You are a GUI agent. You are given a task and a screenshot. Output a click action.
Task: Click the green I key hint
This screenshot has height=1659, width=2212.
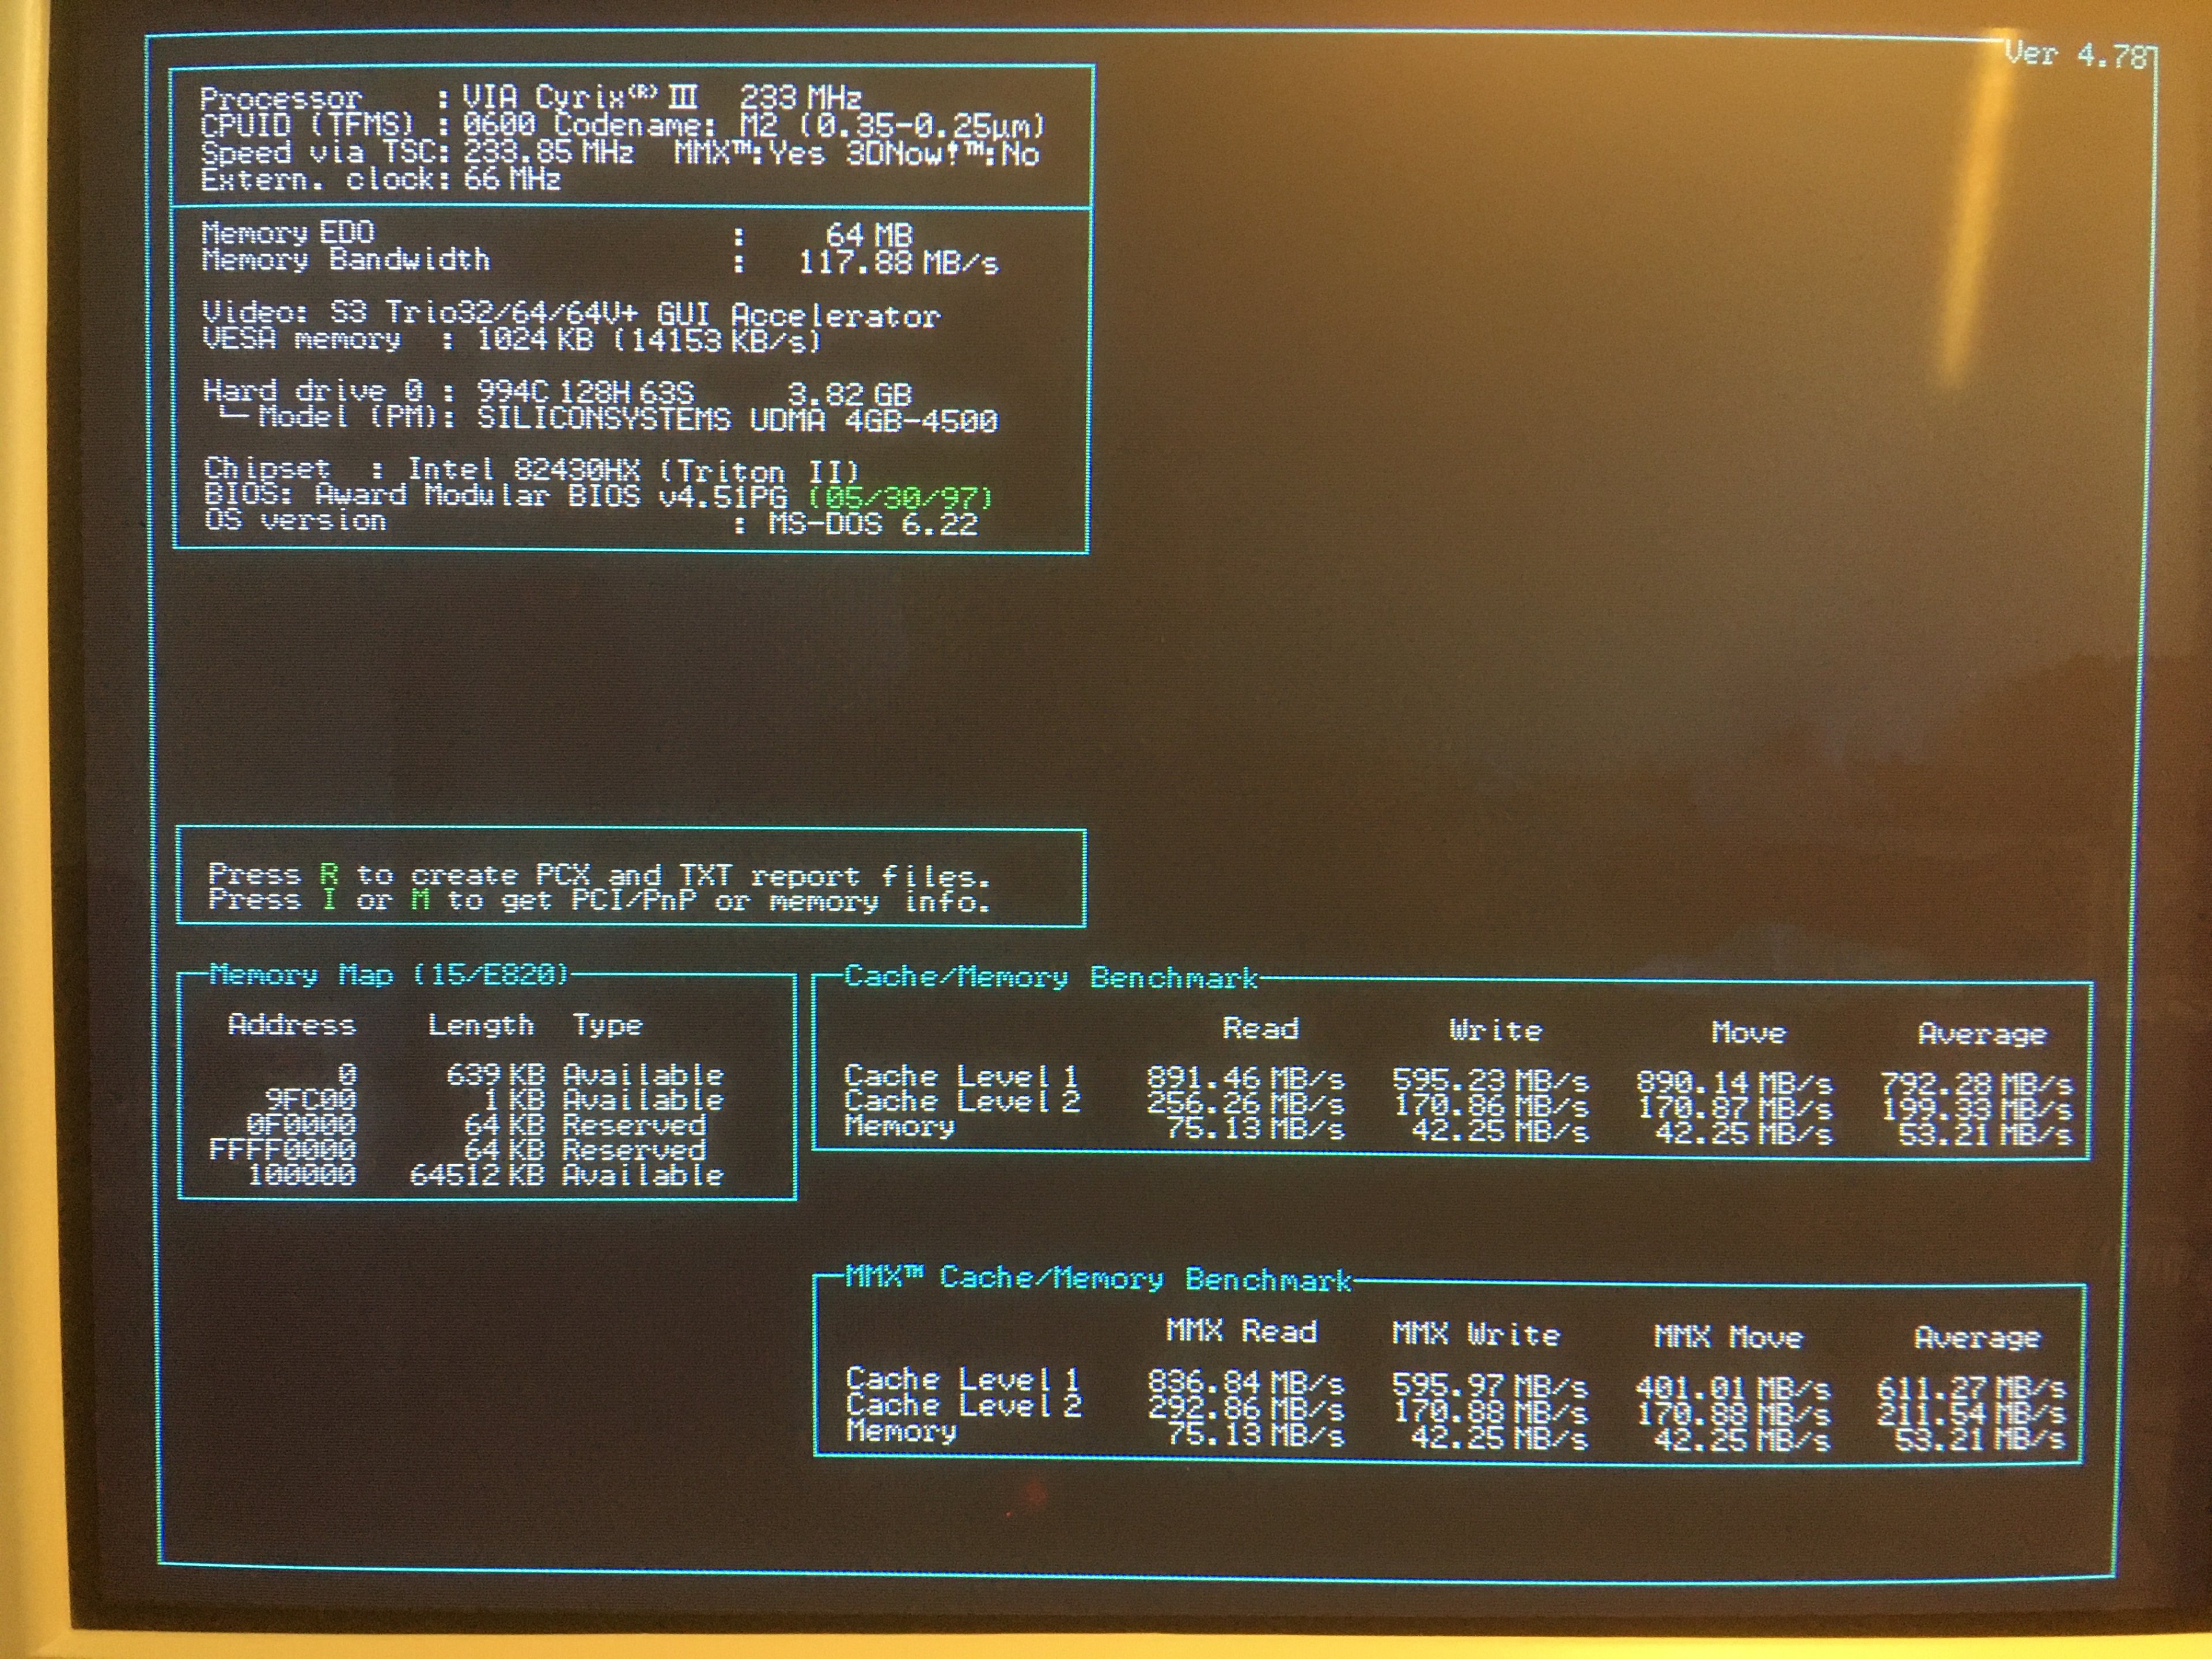[x=329, y=900]
